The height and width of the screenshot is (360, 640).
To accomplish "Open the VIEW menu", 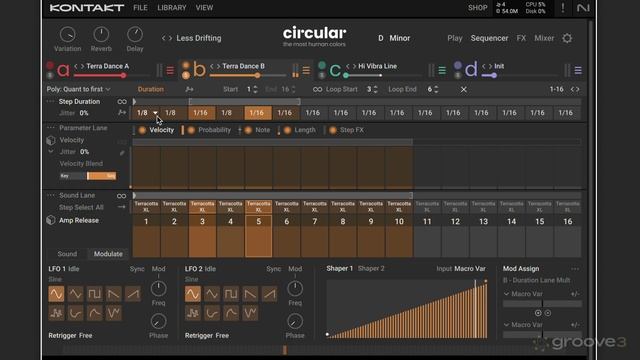I will click(204, 8).
